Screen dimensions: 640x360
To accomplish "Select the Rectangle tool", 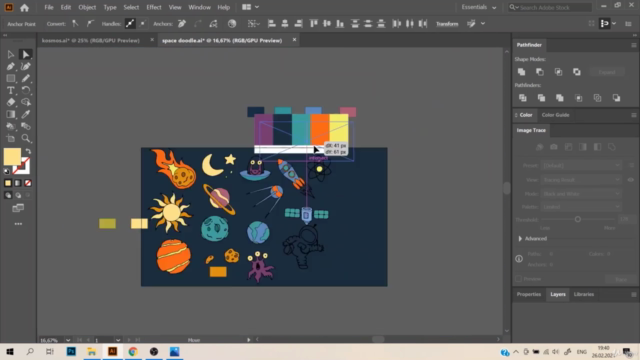I will point(11,78).
